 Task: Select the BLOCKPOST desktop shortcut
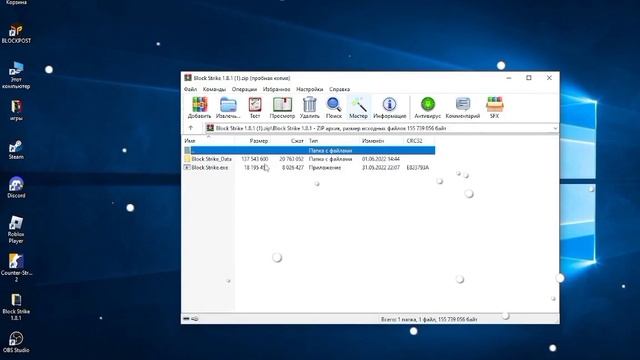(x=16, y=34)
